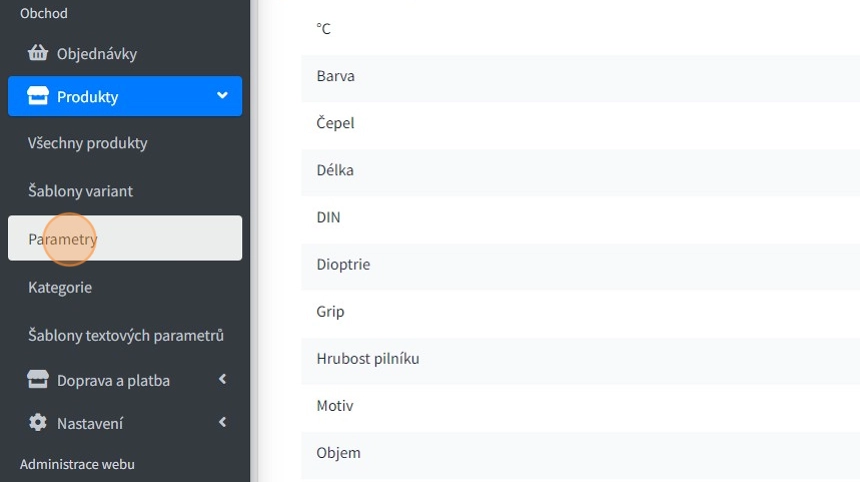The image size is (860, 482).
Task: Click the Doprava a platba store icon
Action: [38, 380]
